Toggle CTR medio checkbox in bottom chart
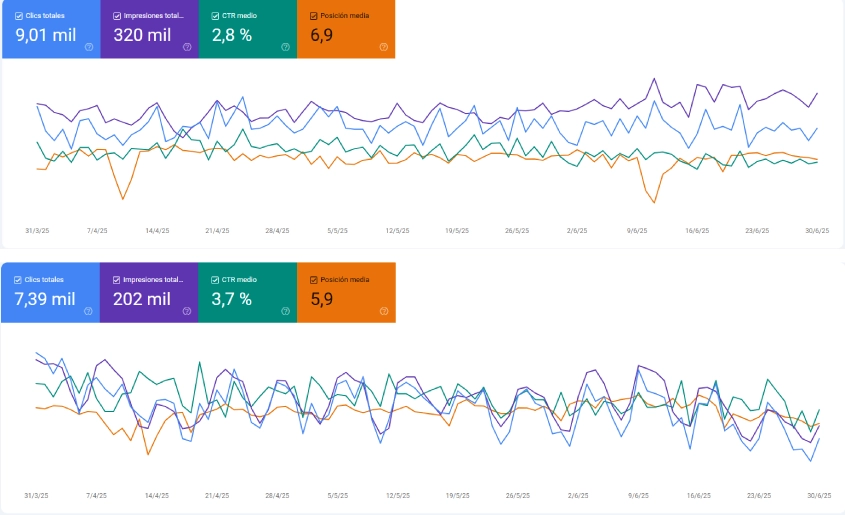Screen dimensions: 845x515 click(216, 280)
